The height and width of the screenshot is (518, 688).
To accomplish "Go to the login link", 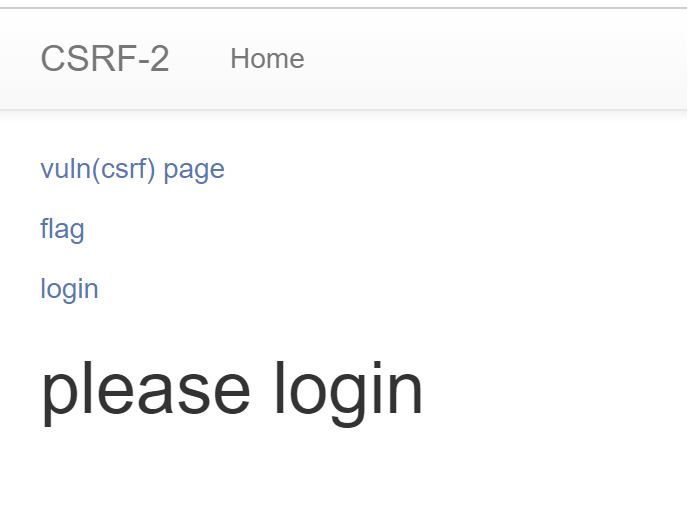I will pos(69,289).
